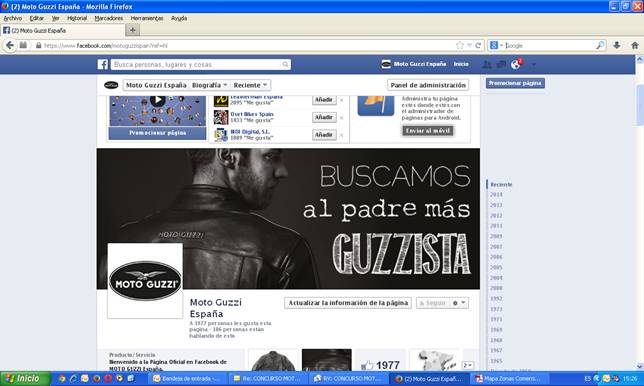Click Panel de administración button
644x386 pixels.
428,85
